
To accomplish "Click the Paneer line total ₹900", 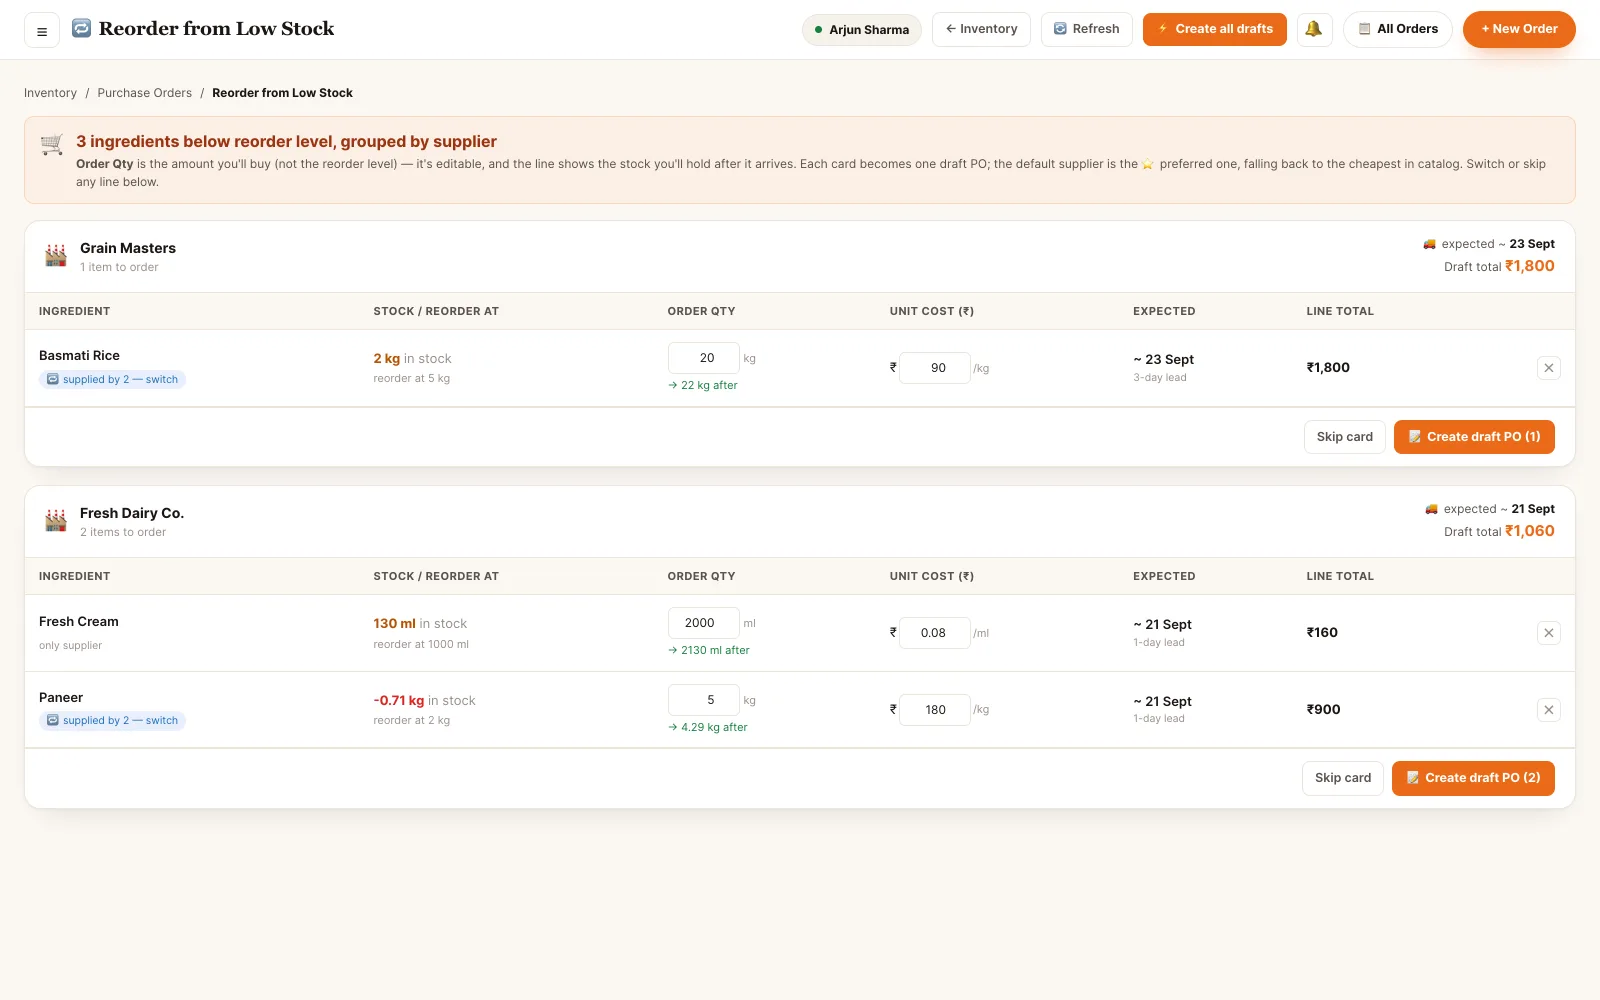I will [1323, 710].
